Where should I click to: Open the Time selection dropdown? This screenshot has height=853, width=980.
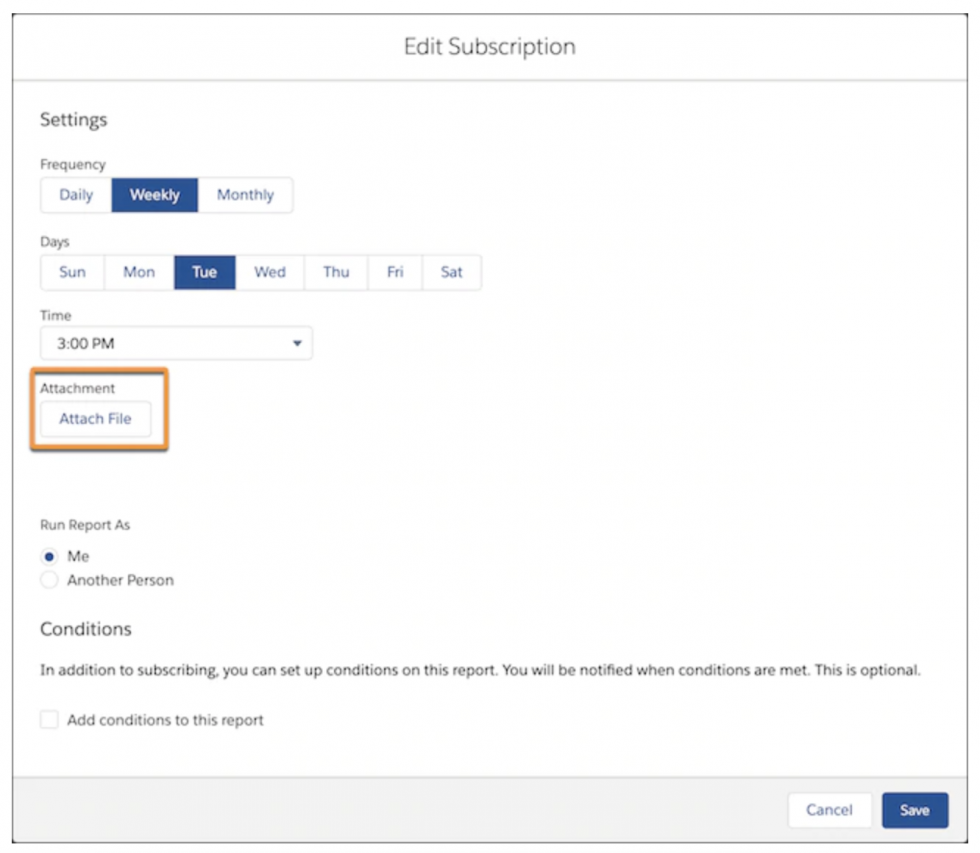(x=175, y=343)
